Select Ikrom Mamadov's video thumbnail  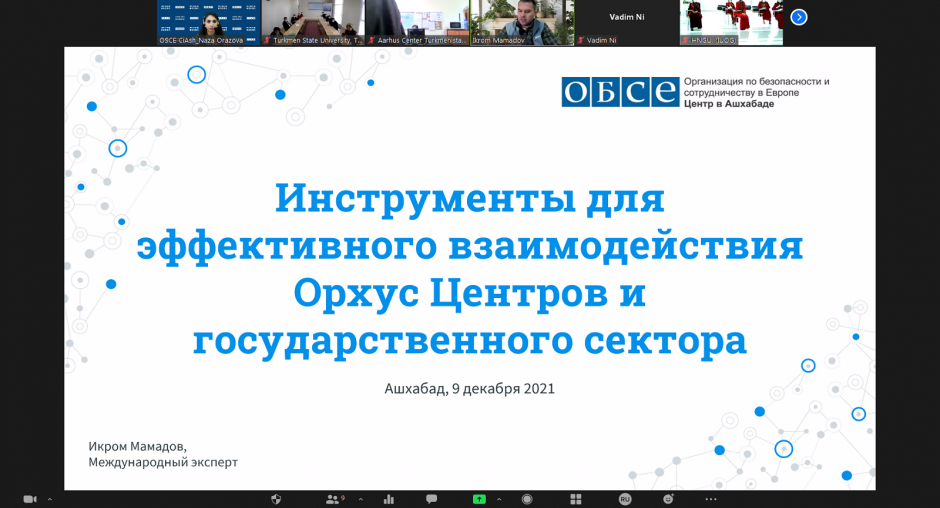click(522, 22)
